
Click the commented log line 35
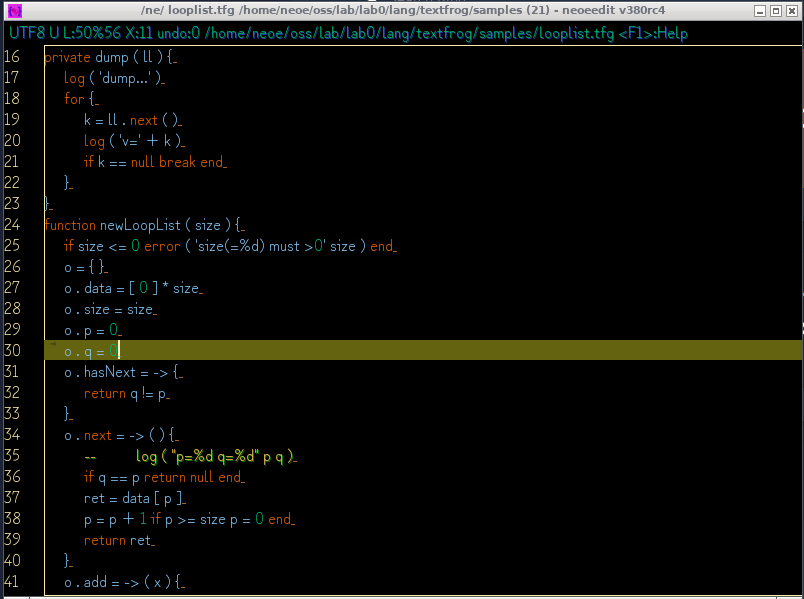190,456
